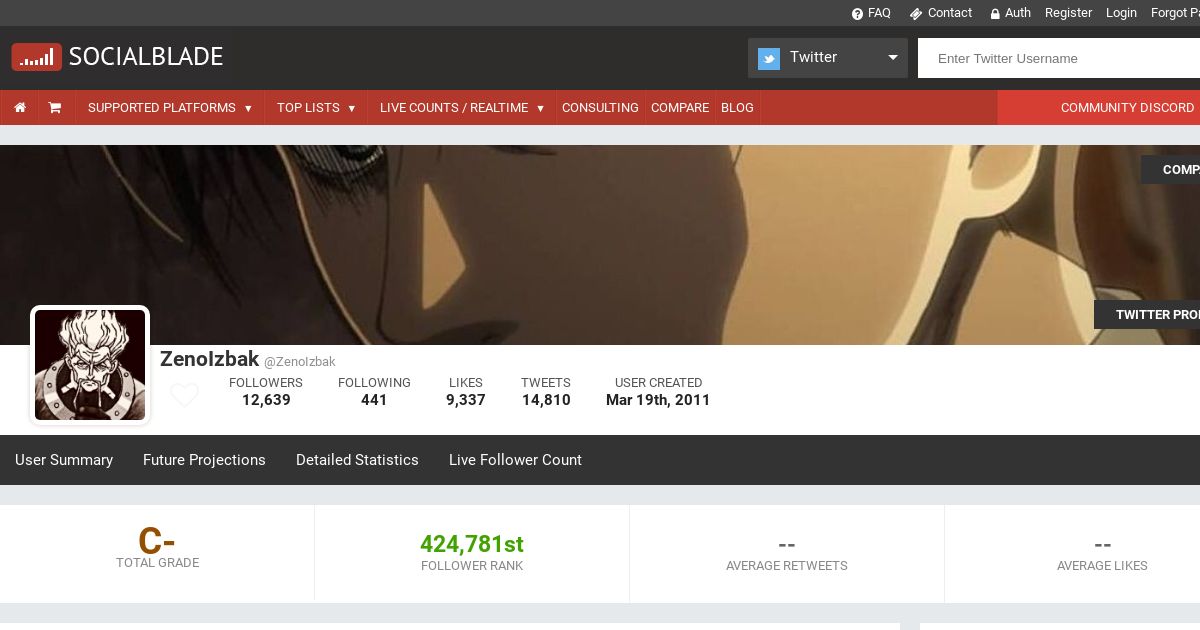Switch to the Detailed Statistics tab
1200x630 pixels.
click(x=357, y=460)
